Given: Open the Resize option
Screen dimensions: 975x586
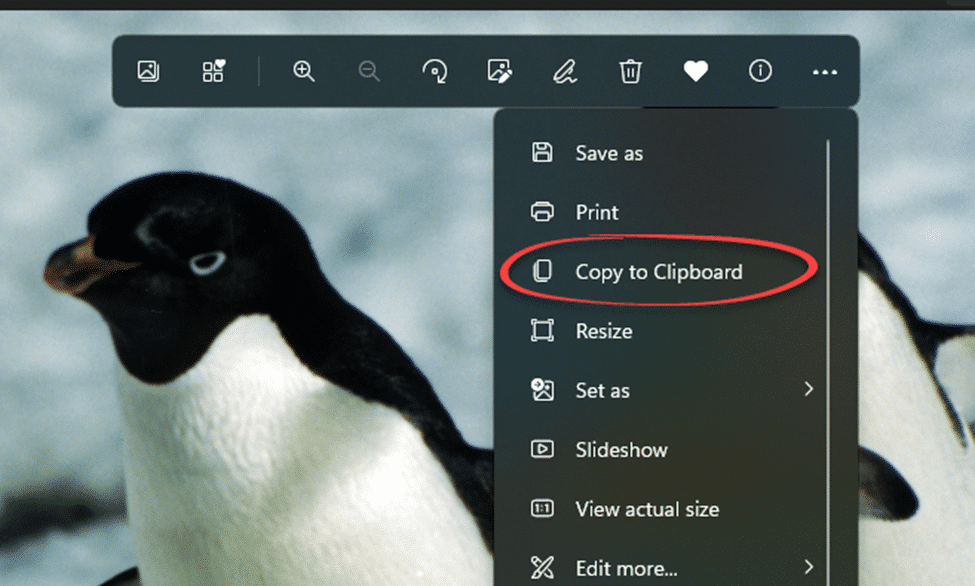Looking at the screenshot, I should click(603, 331).
